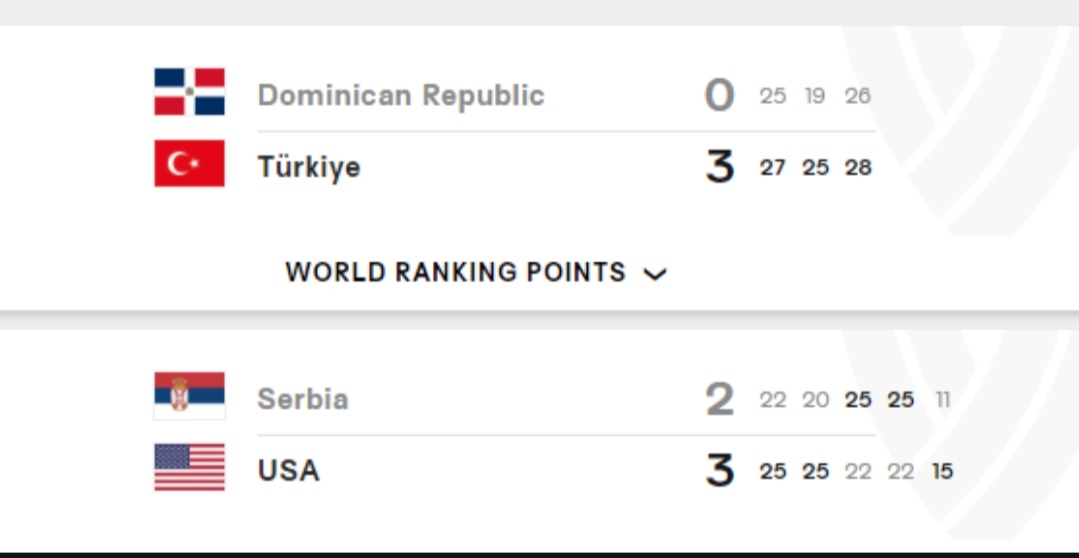1079x558 pixels.
Task: Expand the World Ranking Points section
Action: (476, 272)
